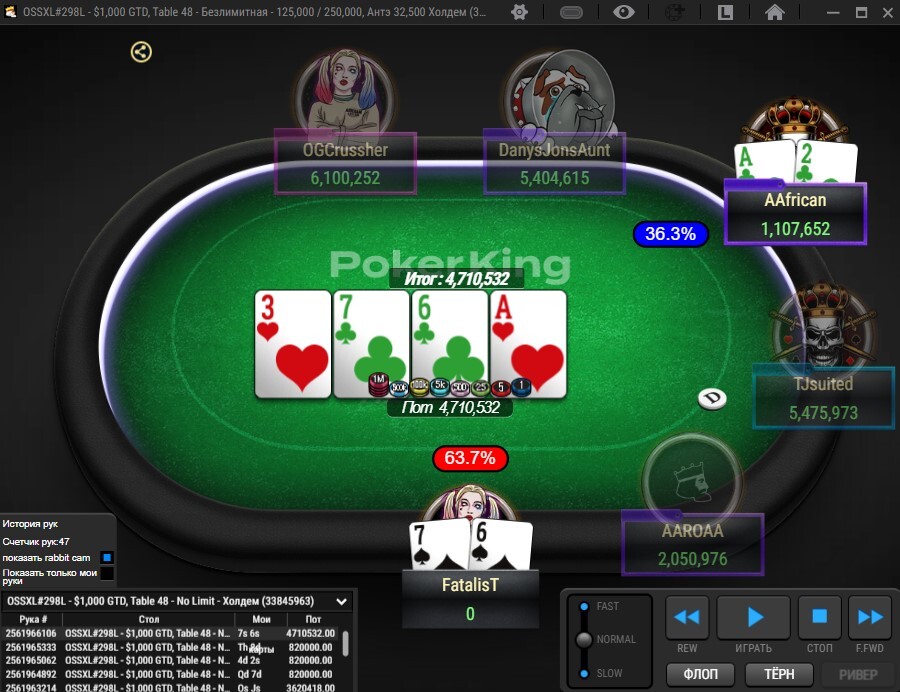Sort hand history by Пот column
900x692 pixels.
(x=313, y=619)
